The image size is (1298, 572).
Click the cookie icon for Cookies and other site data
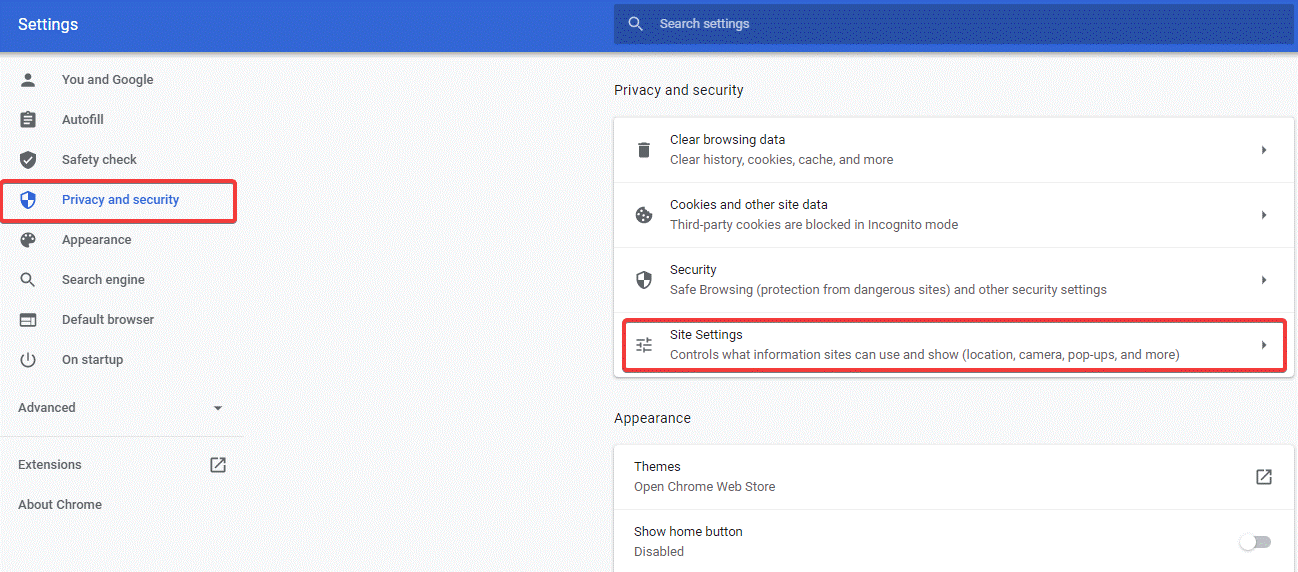point(644,215)
